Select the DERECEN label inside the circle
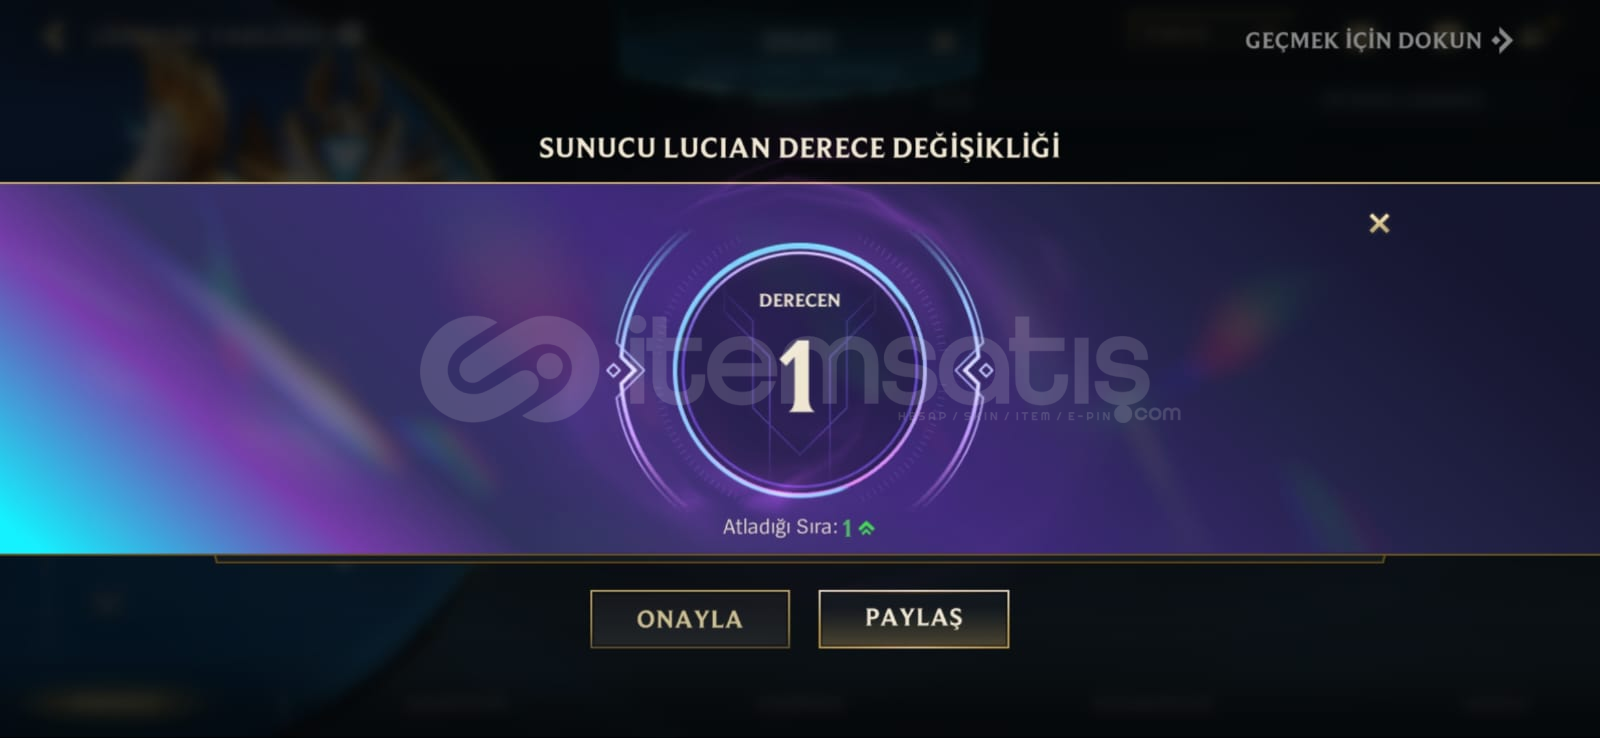Image resolution: width=1600 pixels, height=738 pixels. click(x=799, y=300)
